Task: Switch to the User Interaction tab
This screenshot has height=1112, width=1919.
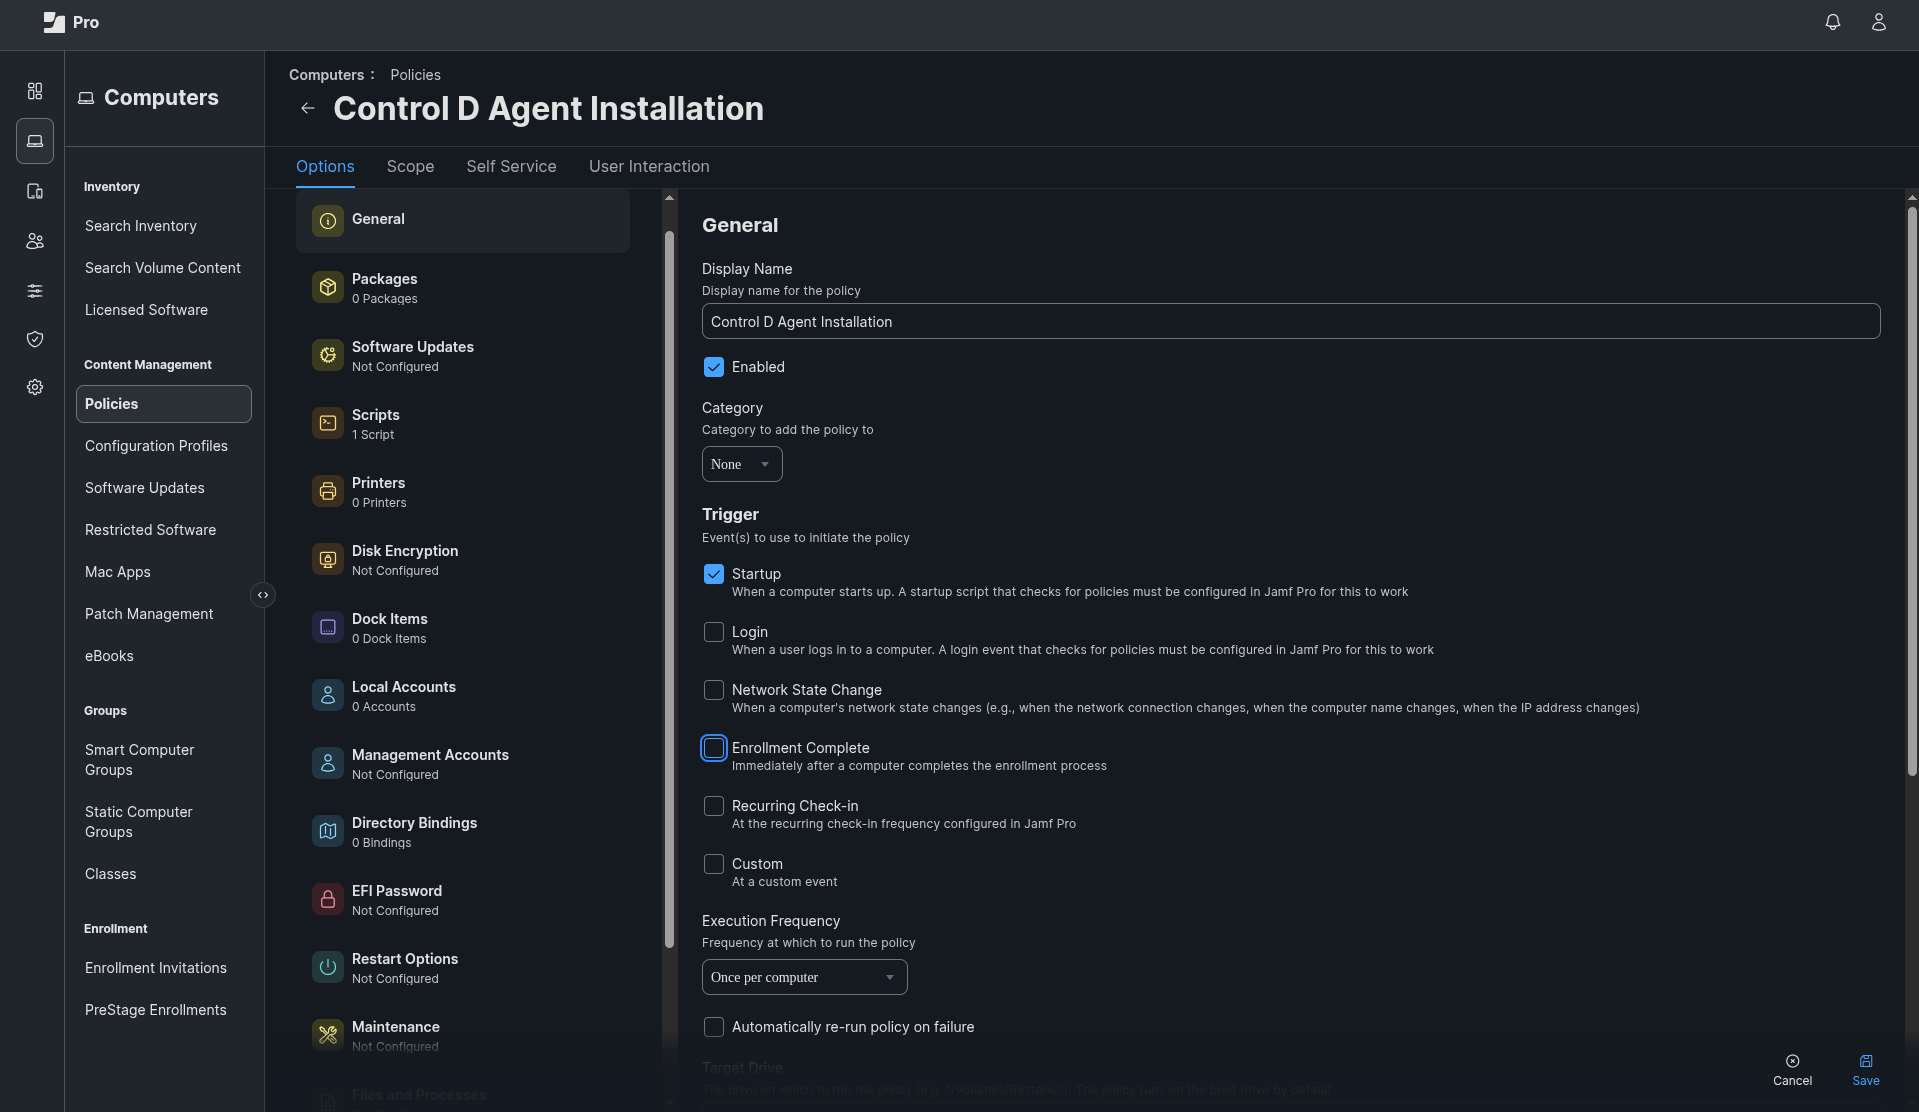Action: 649,167
